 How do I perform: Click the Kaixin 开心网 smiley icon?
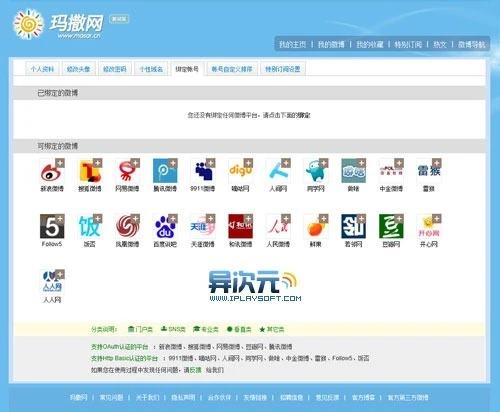(429, 227)
